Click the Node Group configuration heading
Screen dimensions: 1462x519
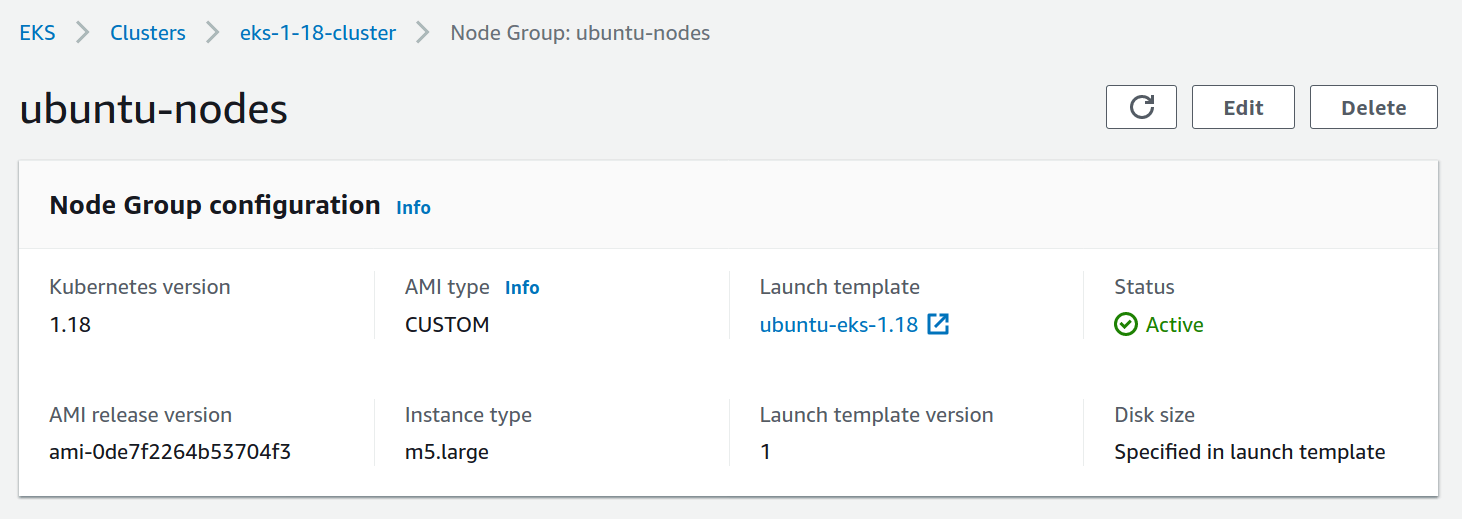point(215,205)
